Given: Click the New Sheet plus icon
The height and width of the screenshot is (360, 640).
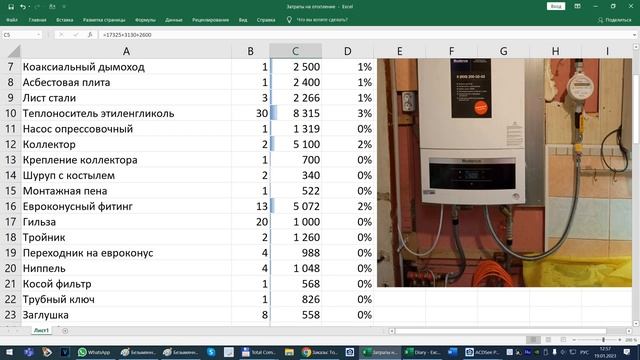Looking at the screenshot, I should 65,331.
